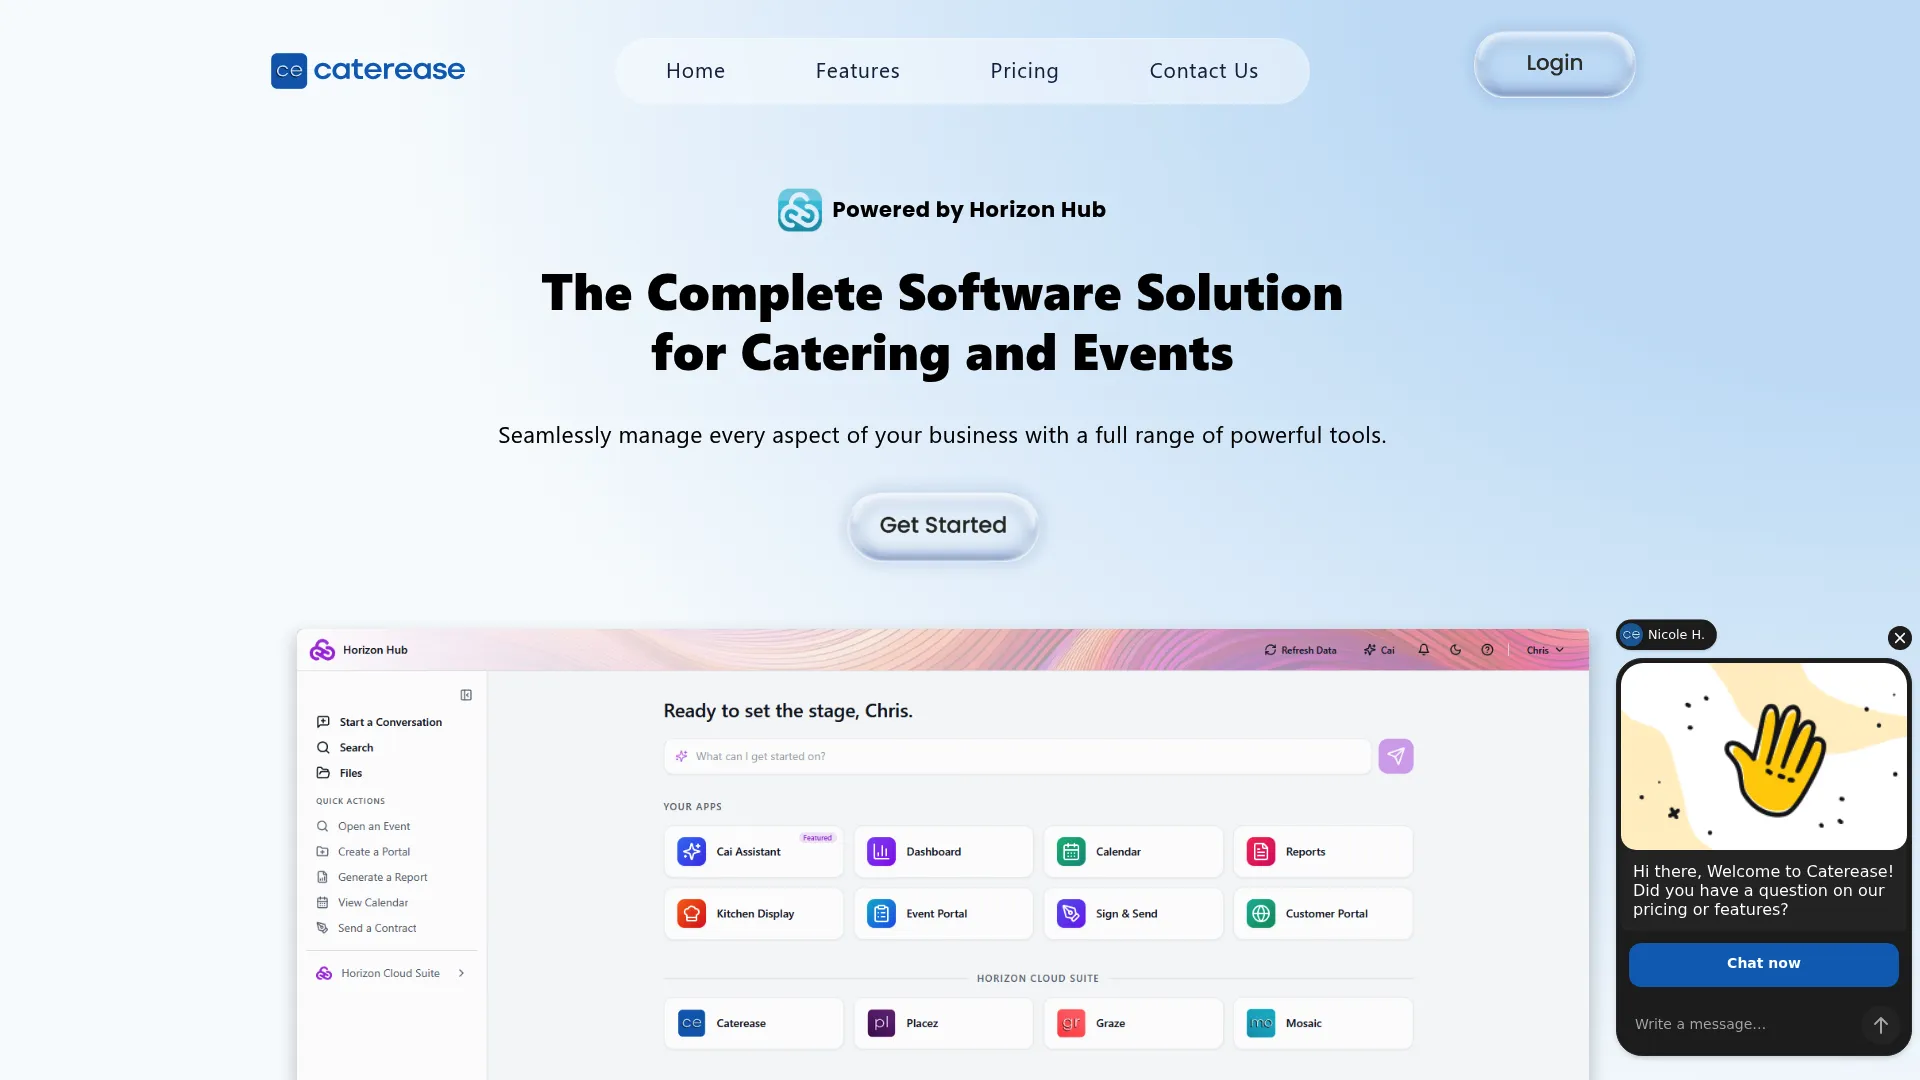Open the Caterease suite tile
1920x1080 pixels.
tap(753, 1024)
